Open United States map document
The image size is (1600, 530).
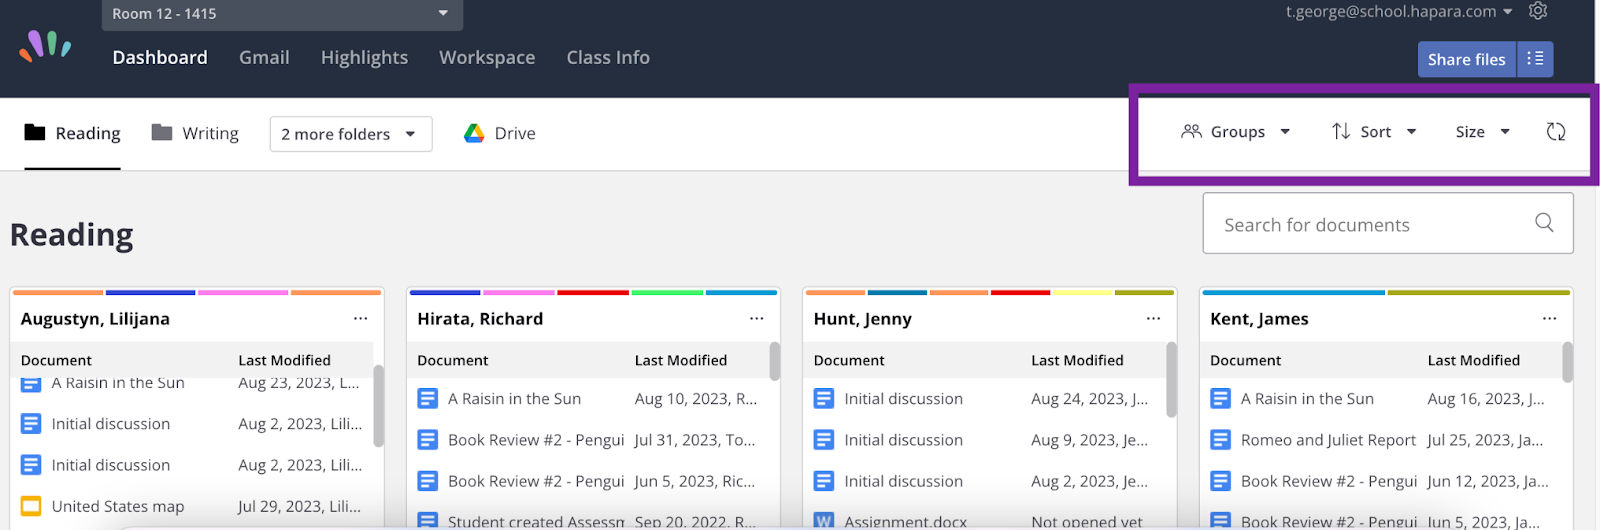pos(118,506)
